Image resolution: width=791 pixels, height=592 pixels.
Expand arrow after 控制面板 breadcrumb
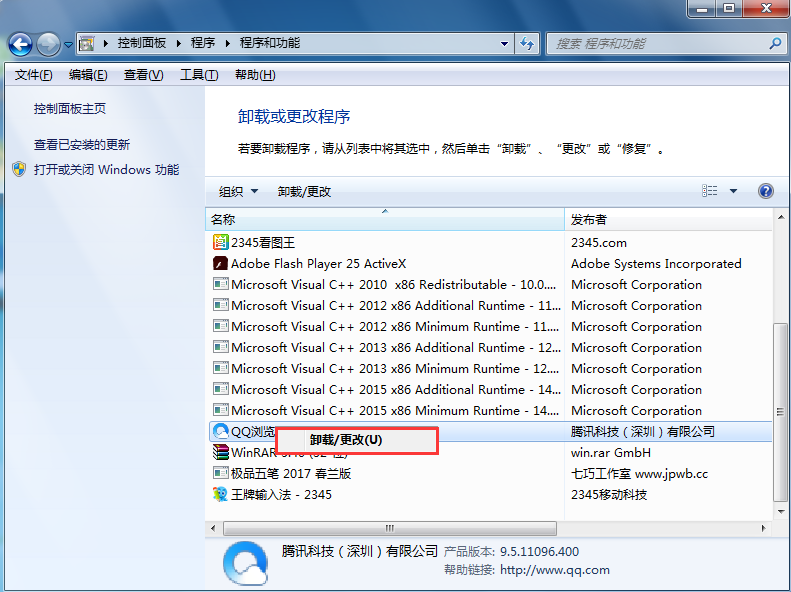click(x=179, y=44)
